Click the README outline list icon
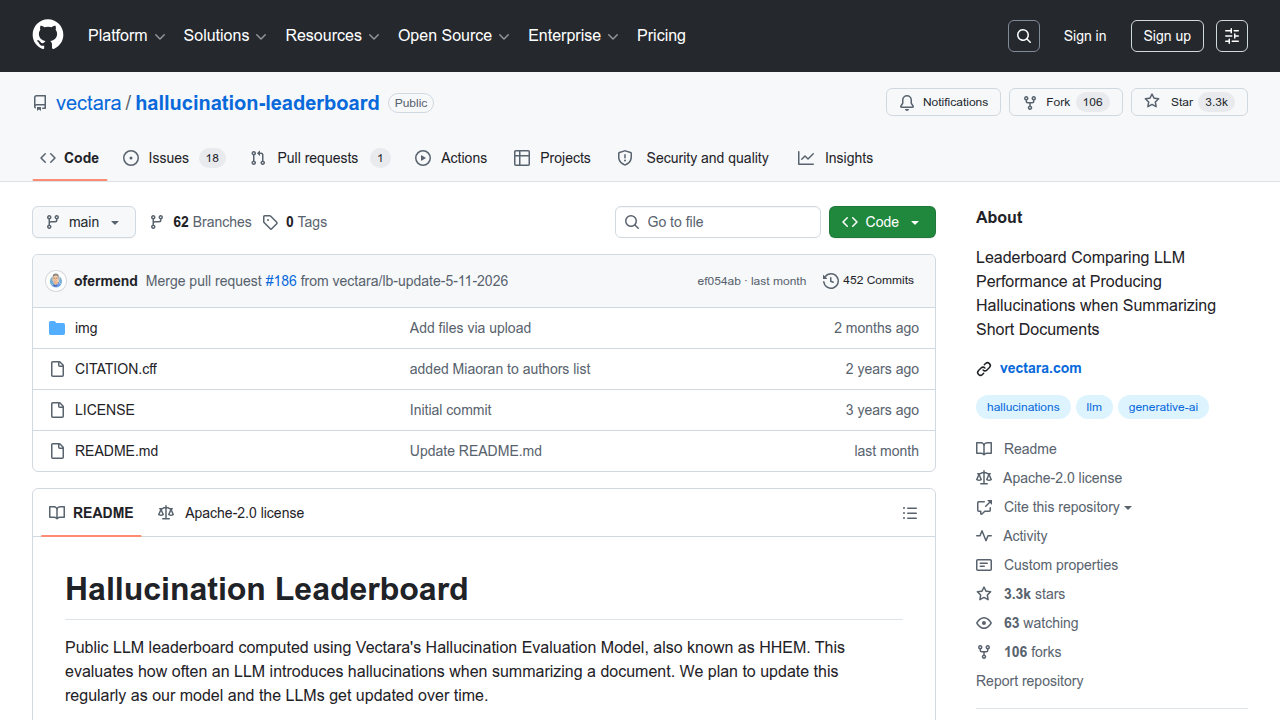The image size is (1280, 720). (x=910, y=513)
